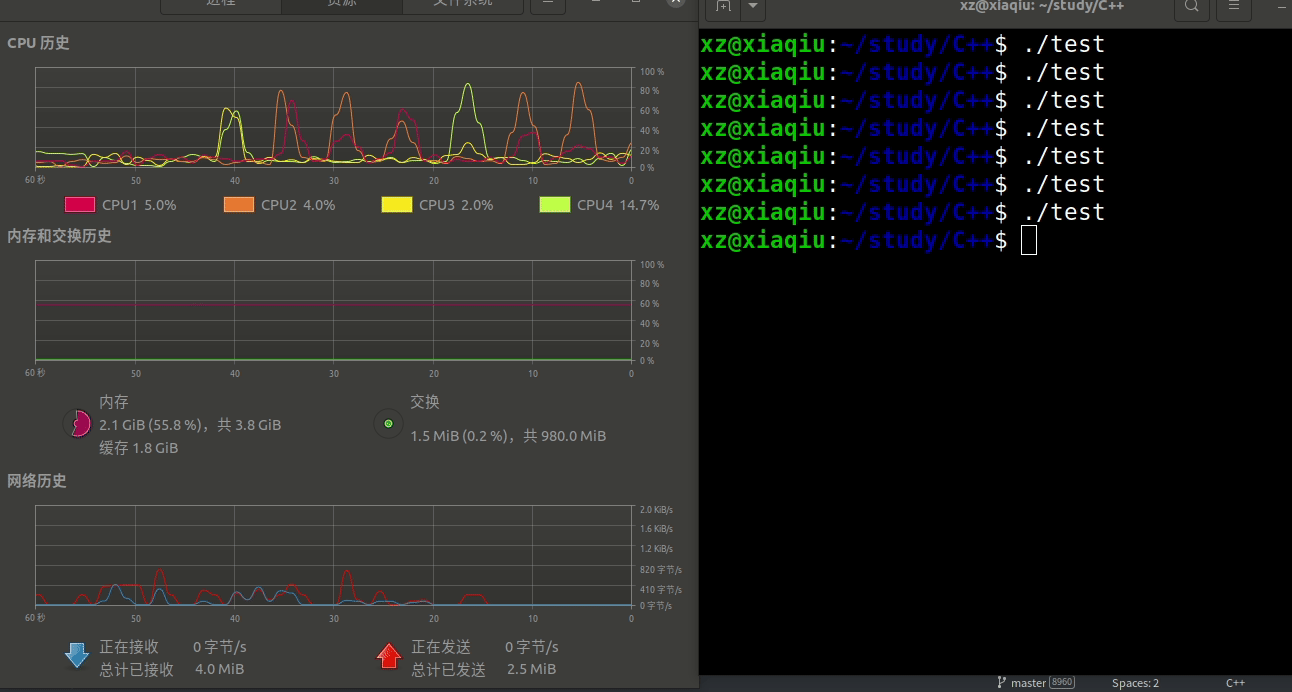Click the 交换 label
The image size is (1292, 692).
click(425, 402)
